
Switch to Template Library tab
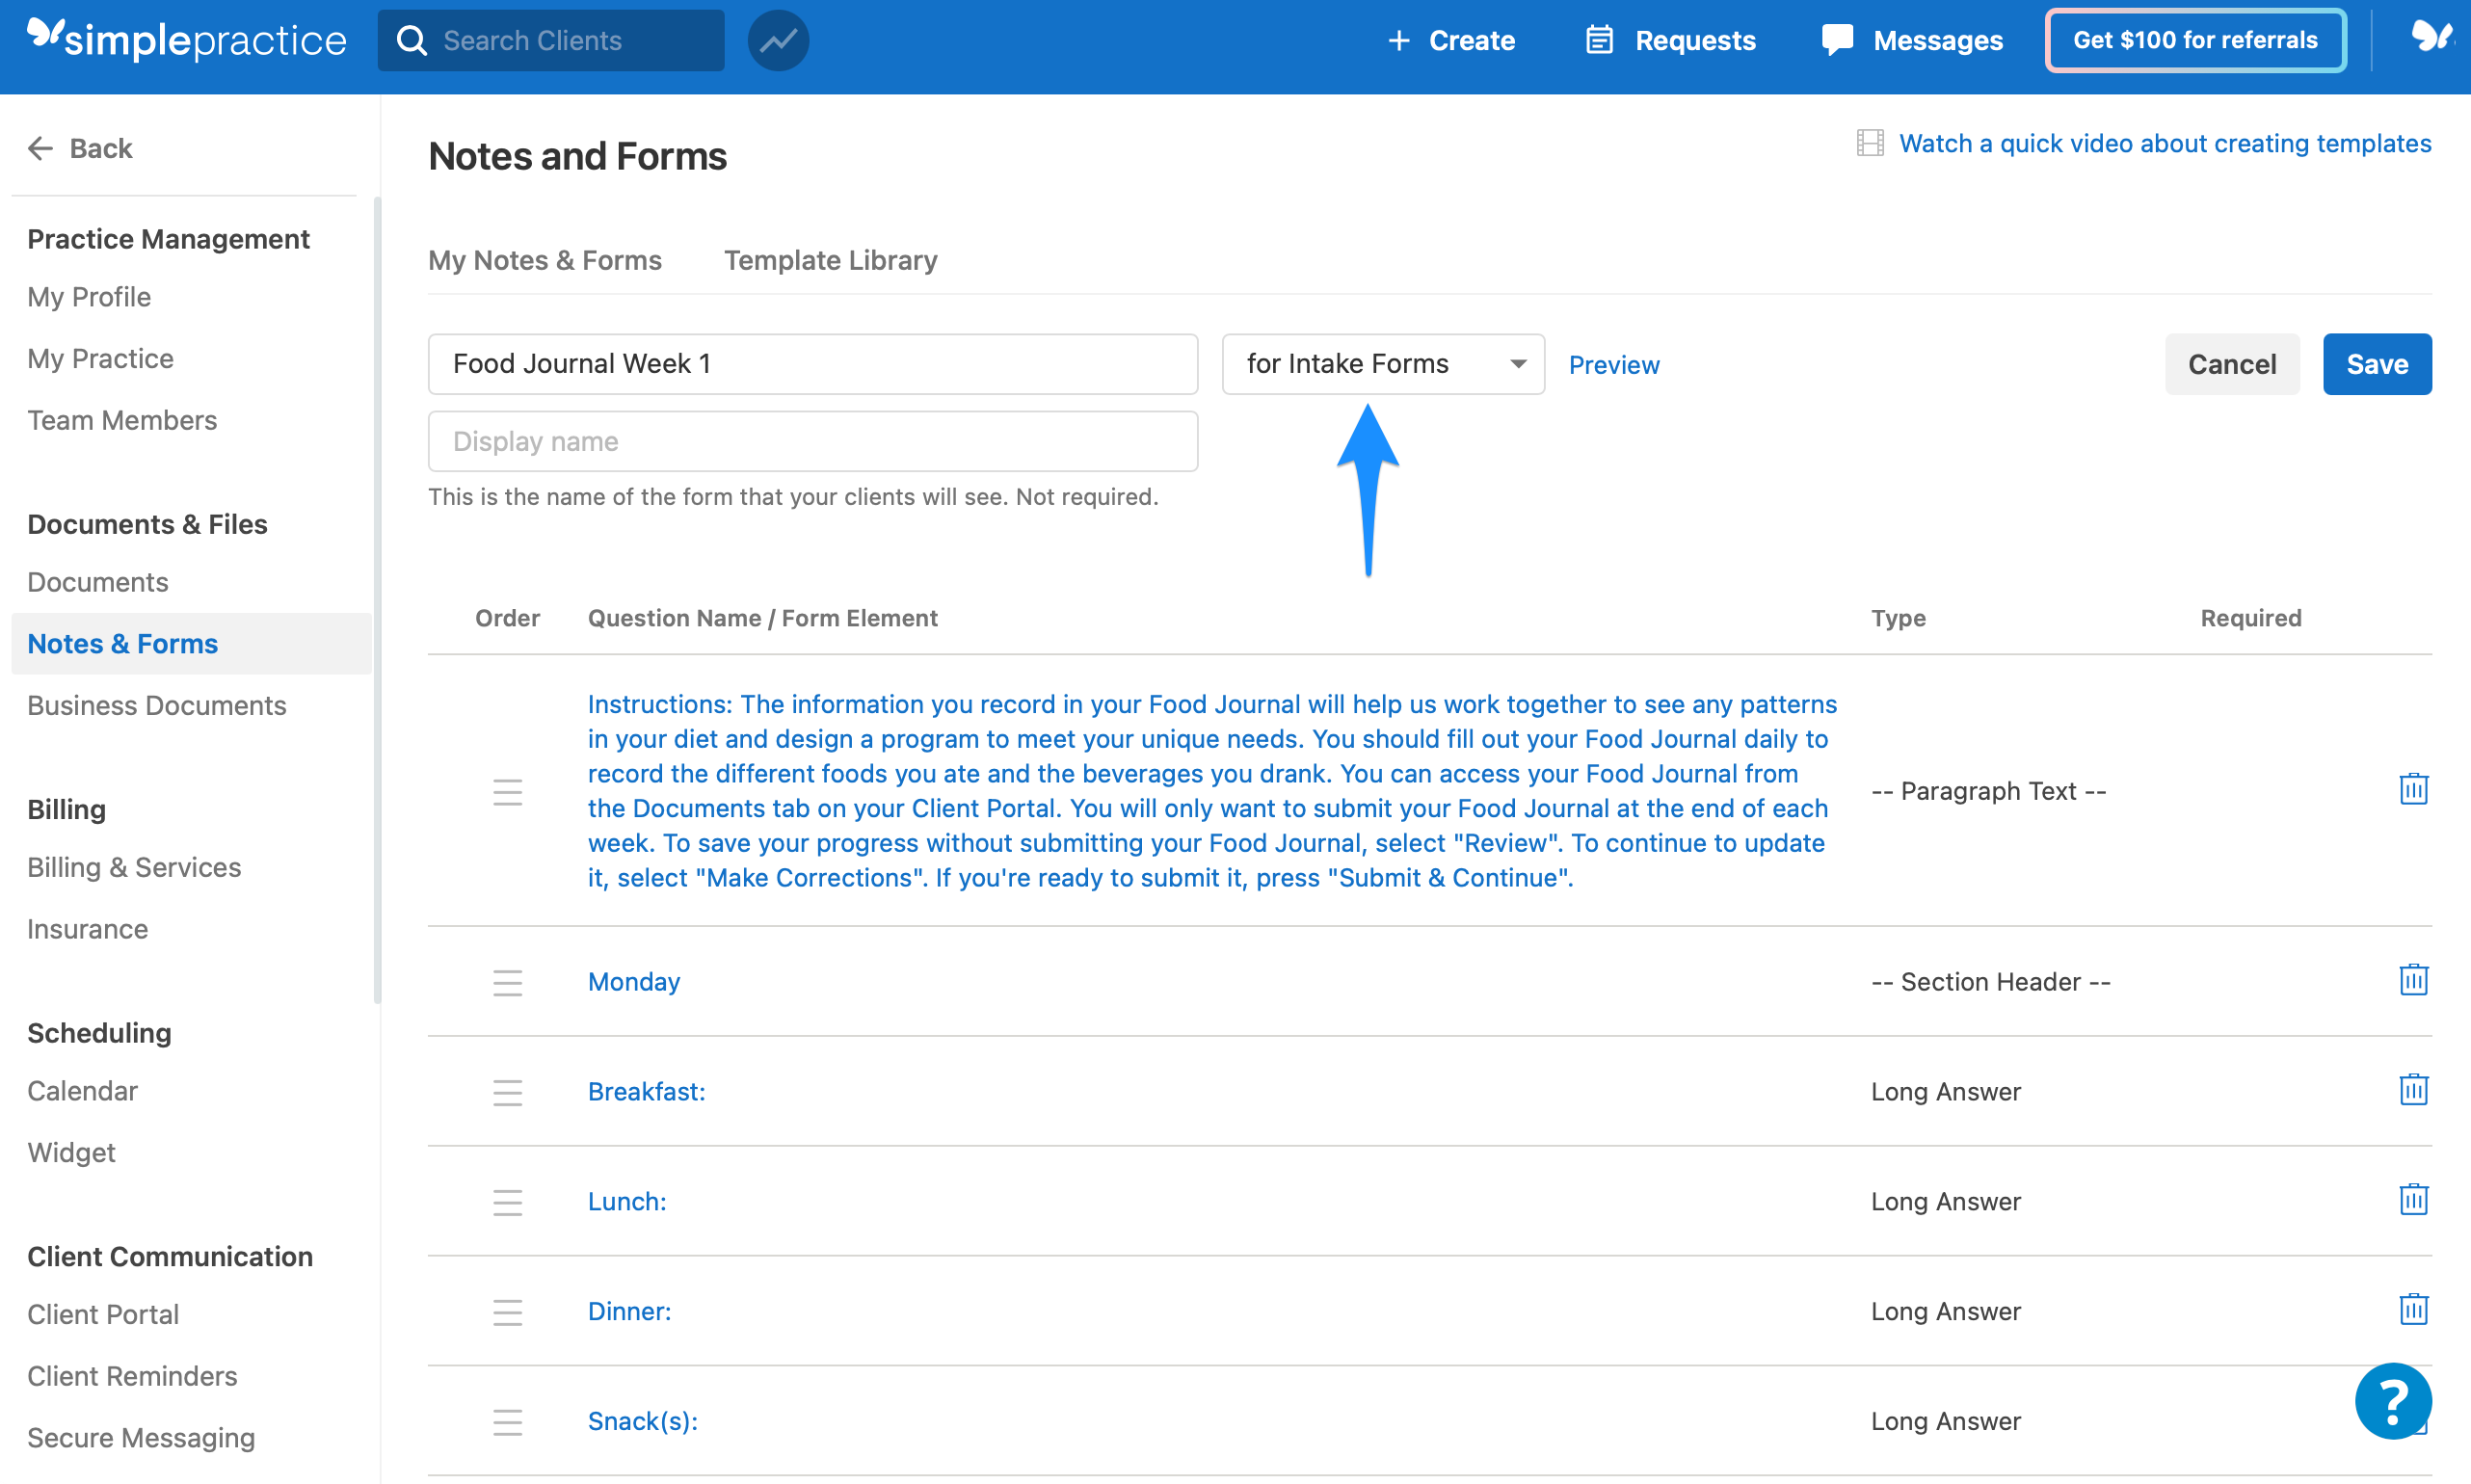click(x=830, y=260)
